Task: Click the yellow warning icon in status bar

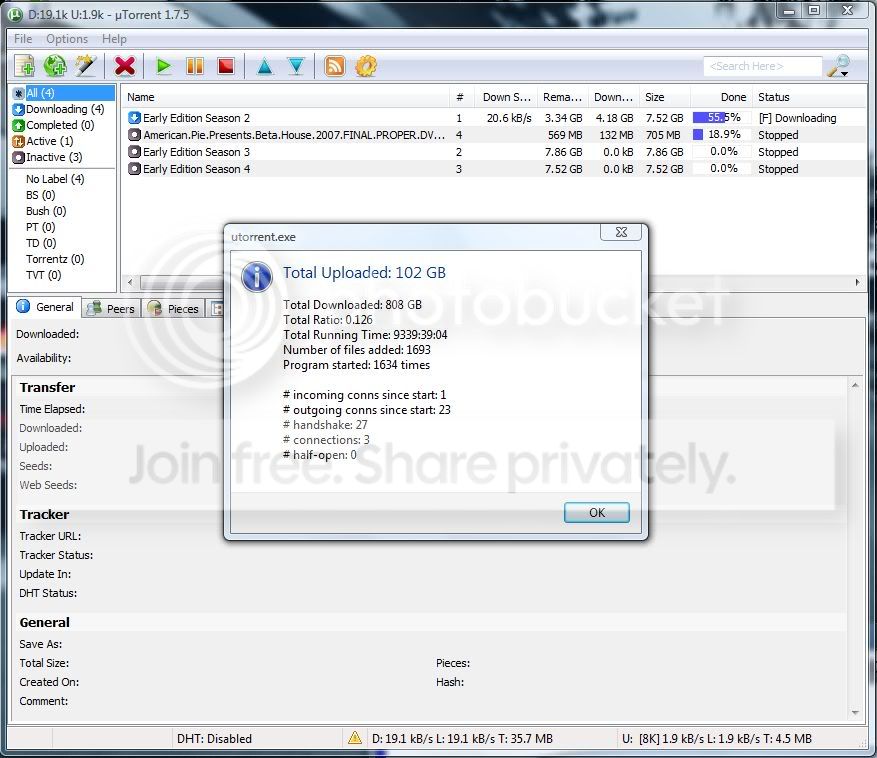Action: (355, 738)
